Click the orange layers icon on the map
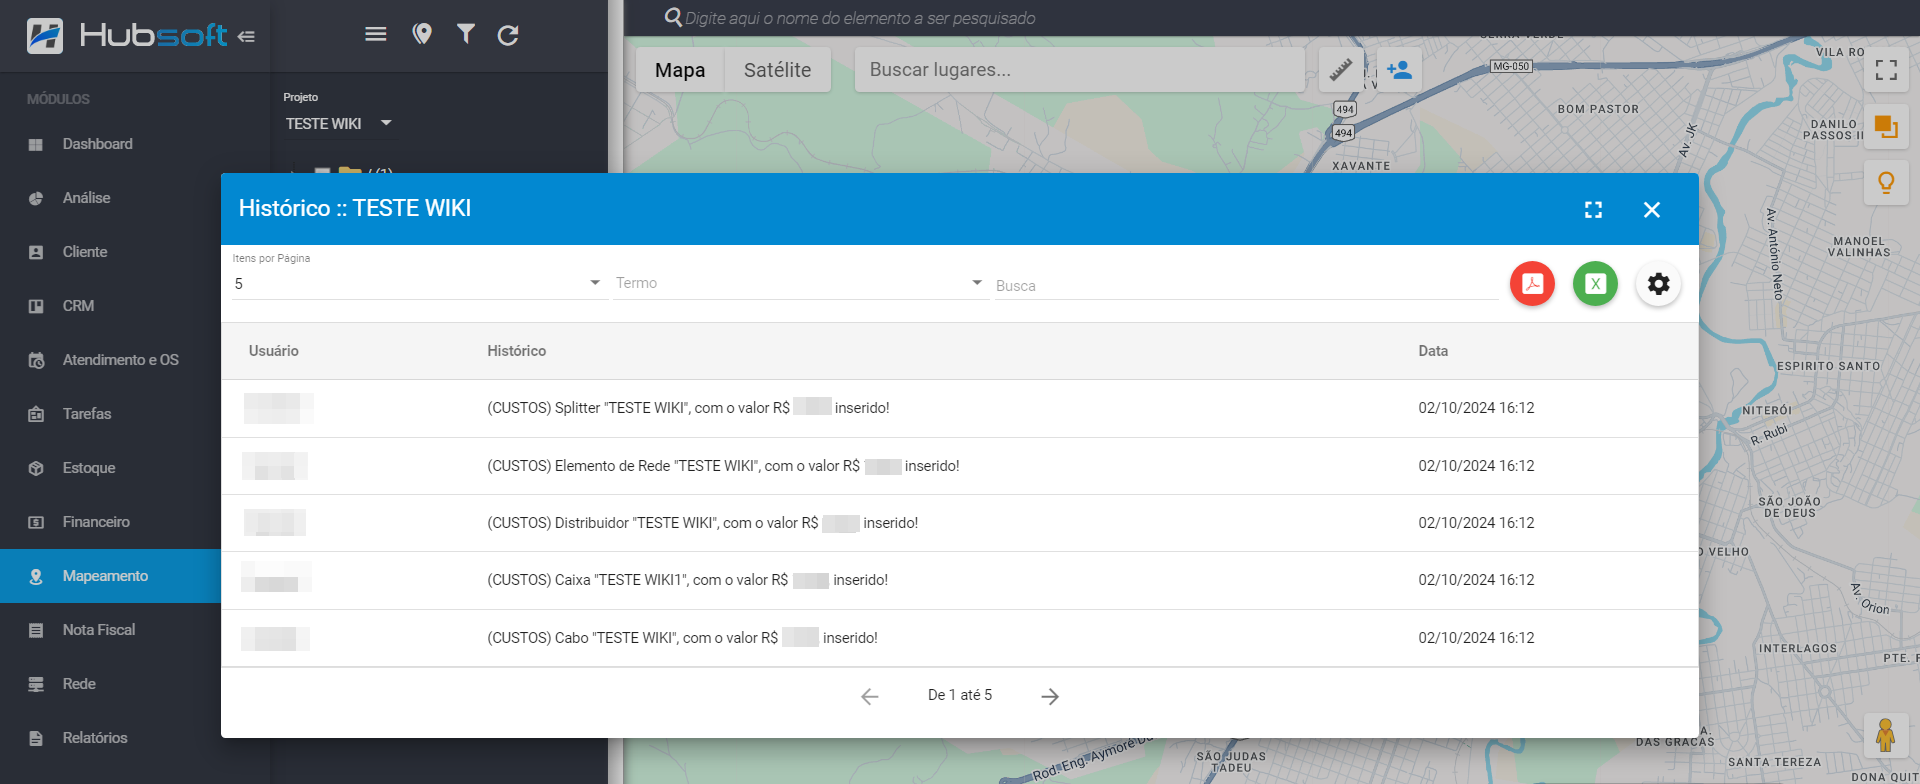The width and height of the screenshot is (1920, 784). (x=1886, y=127)
